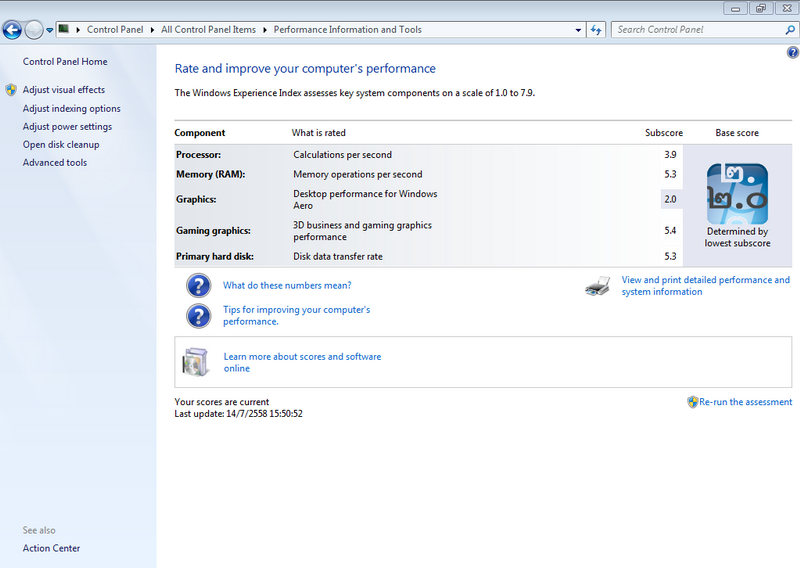The width and height of the screenshot is (800, 568).
Task: Open Tips for improving your computer's performance
Action: pyautogui.click(x=296, y=315)
